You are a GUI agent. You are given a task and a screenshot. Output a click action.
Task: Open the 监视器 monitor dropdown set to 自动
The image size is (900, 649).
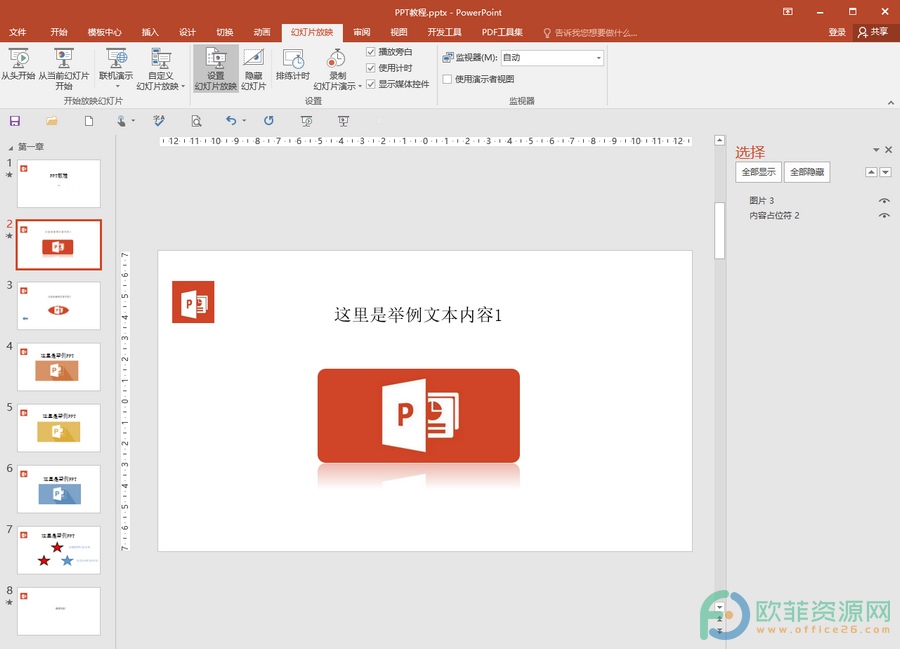coord(552,57)
